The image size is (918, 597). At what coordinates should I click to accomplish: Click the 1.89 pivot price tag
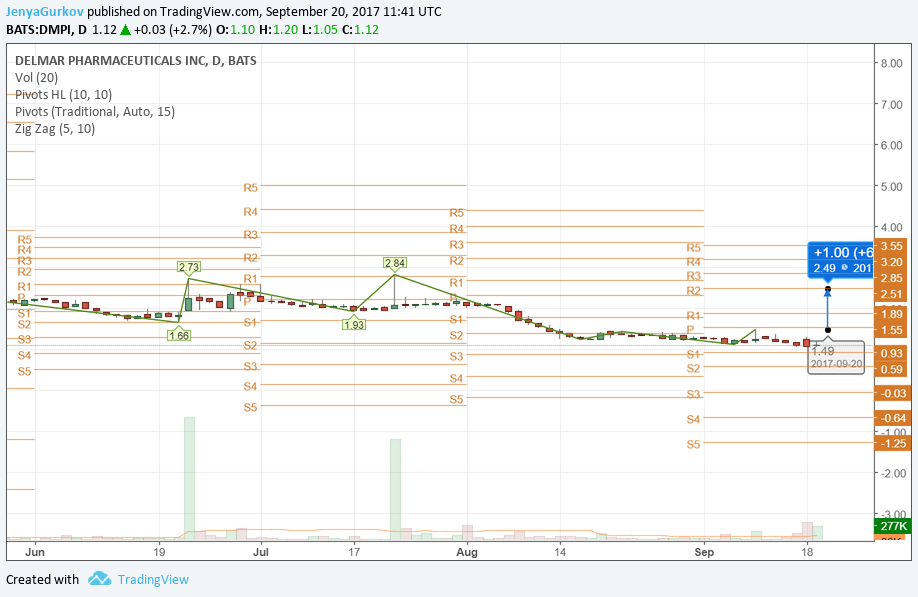click(x=890, y=314)
